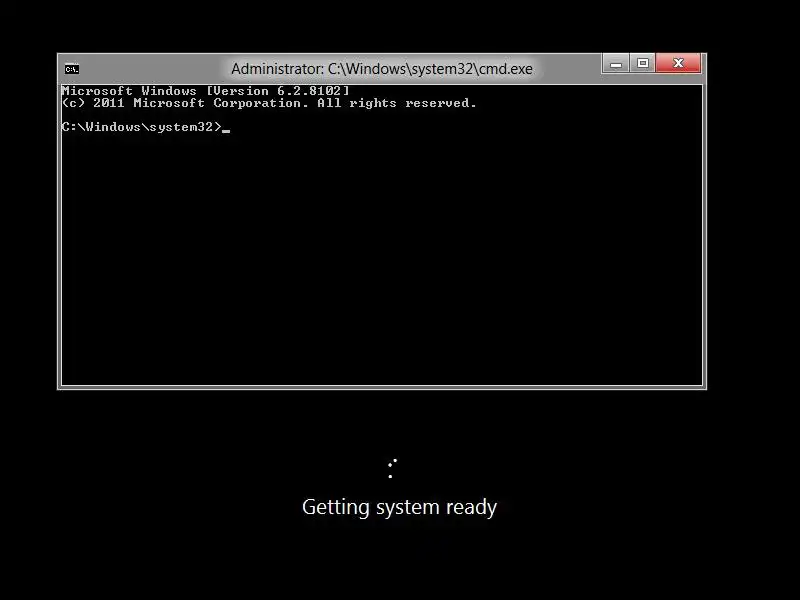This screenshot has height=600, width=800.
Task: Click the spinning dots loading indicator
Action: pos(392,468)
